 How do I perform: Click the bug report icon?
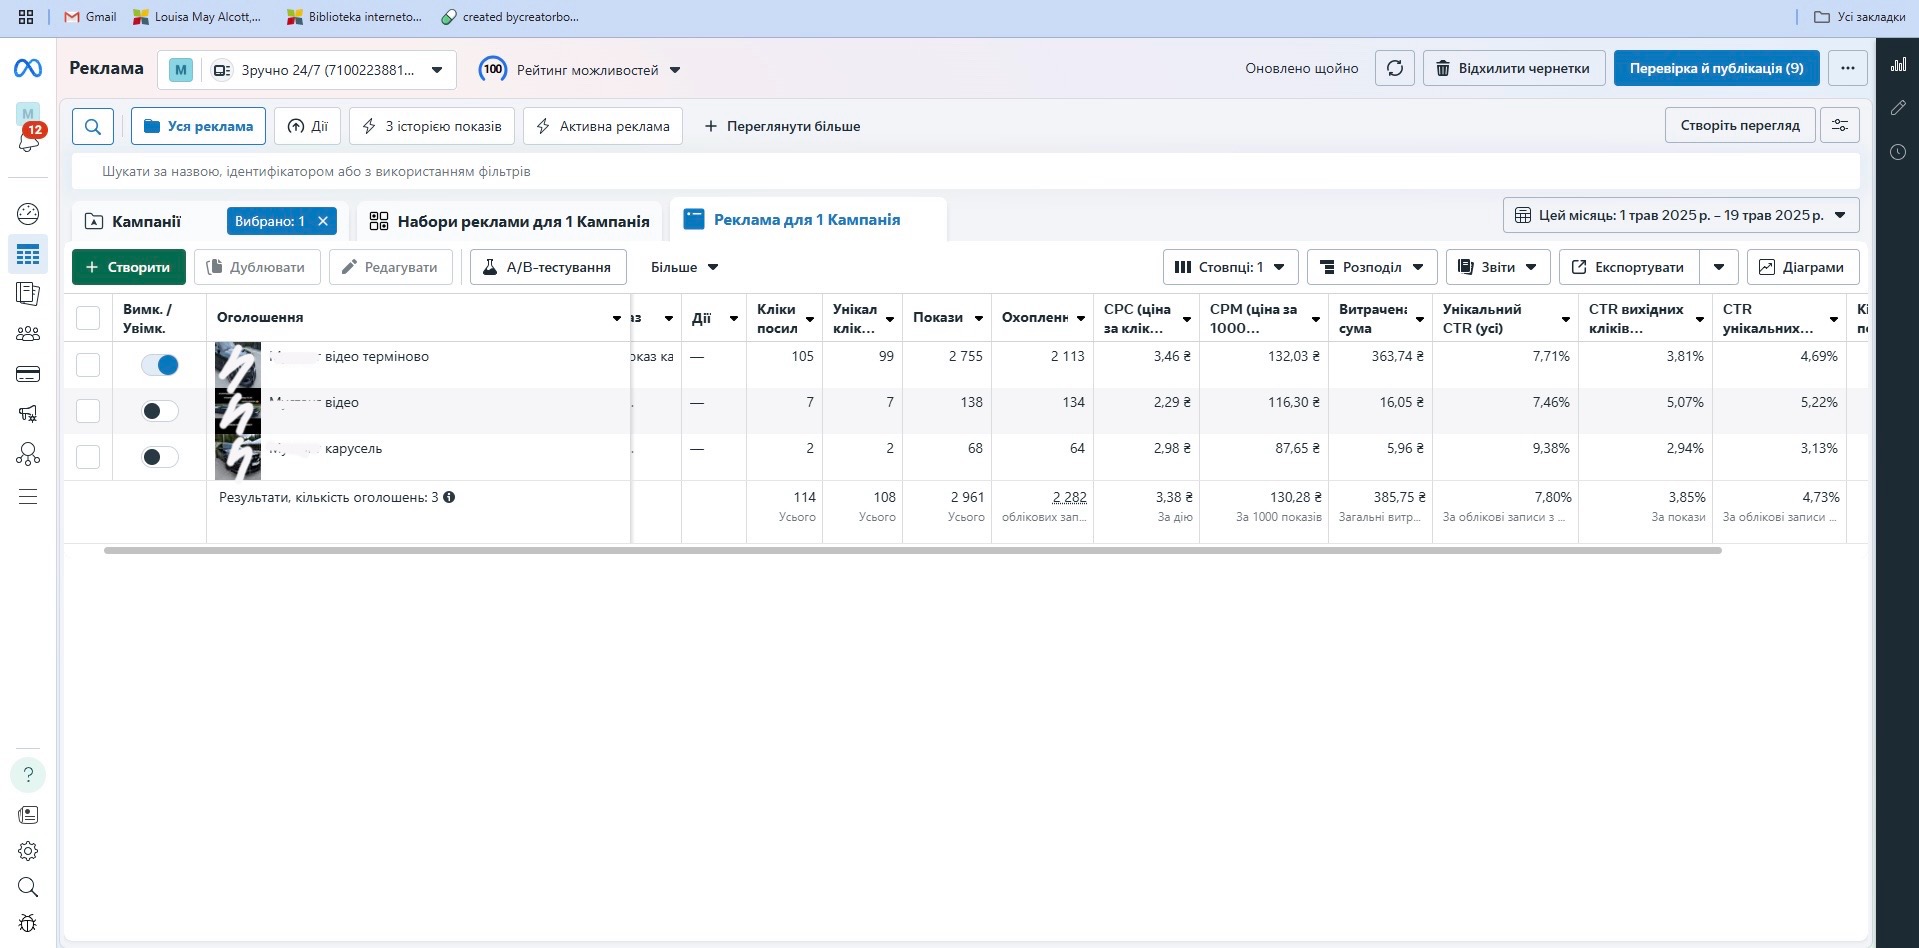point(28,923)
